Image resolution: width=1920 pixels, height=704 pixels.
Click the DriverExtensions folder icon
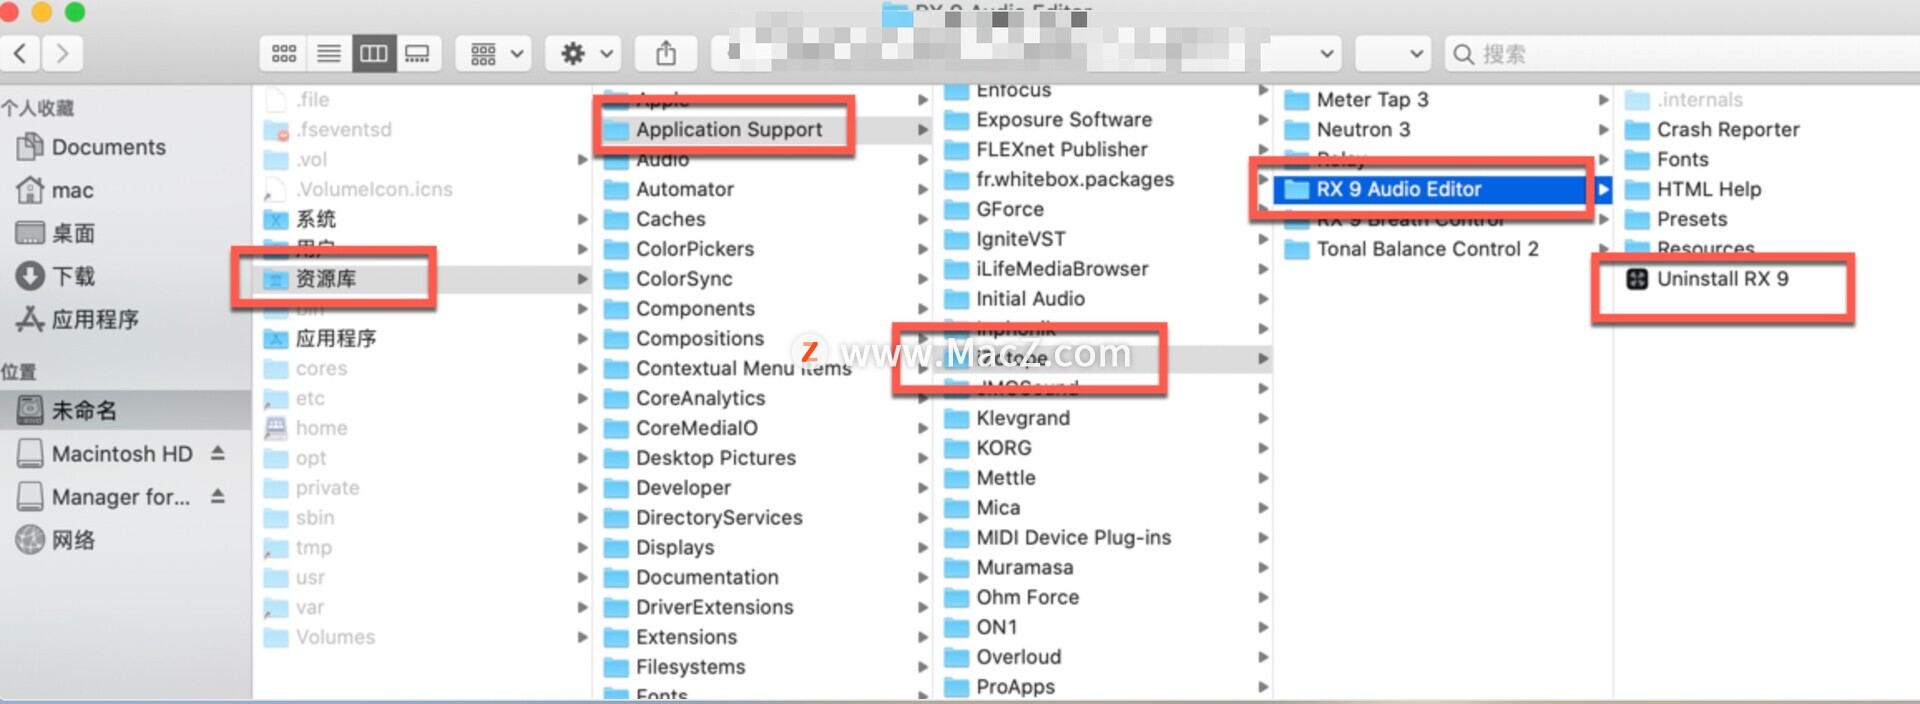(x=616, y=608)
